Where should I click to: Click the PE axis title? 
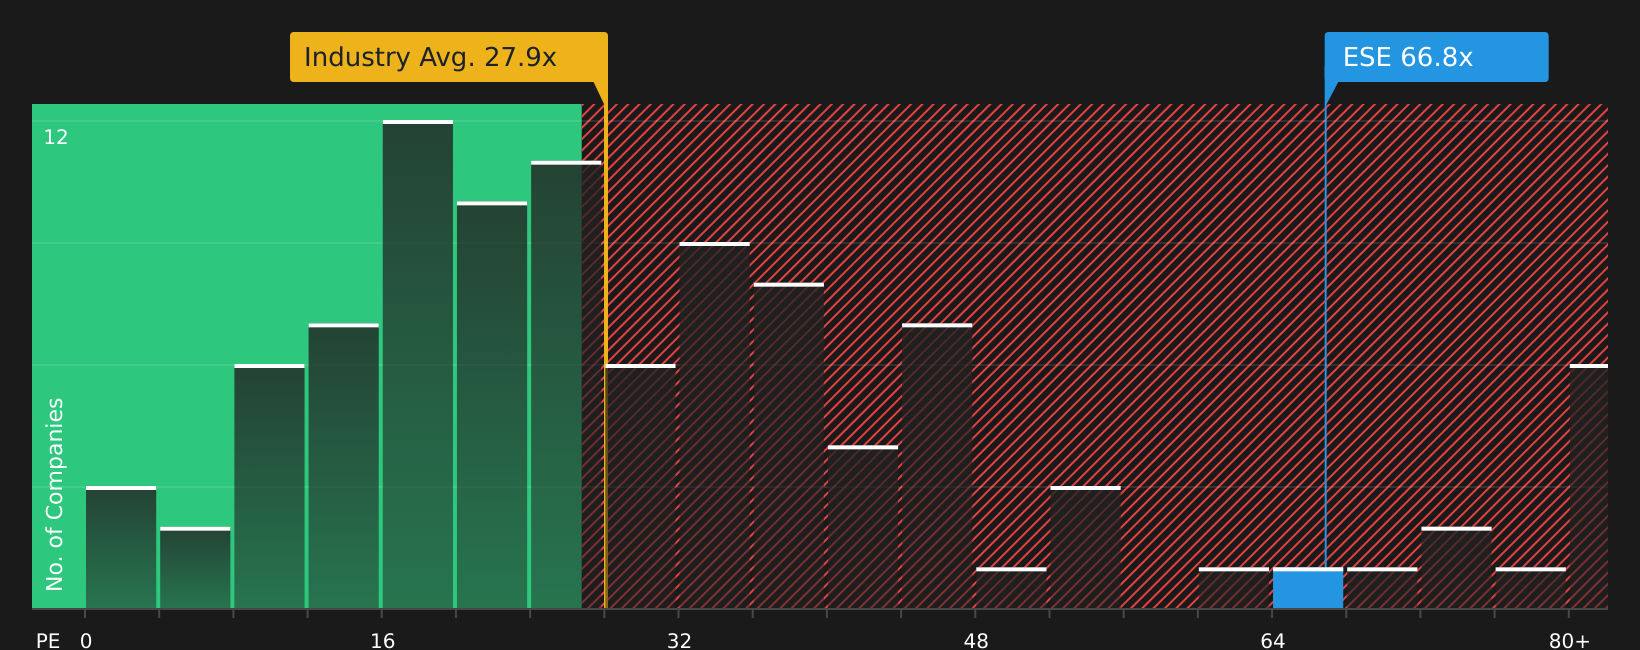(48, 641)
